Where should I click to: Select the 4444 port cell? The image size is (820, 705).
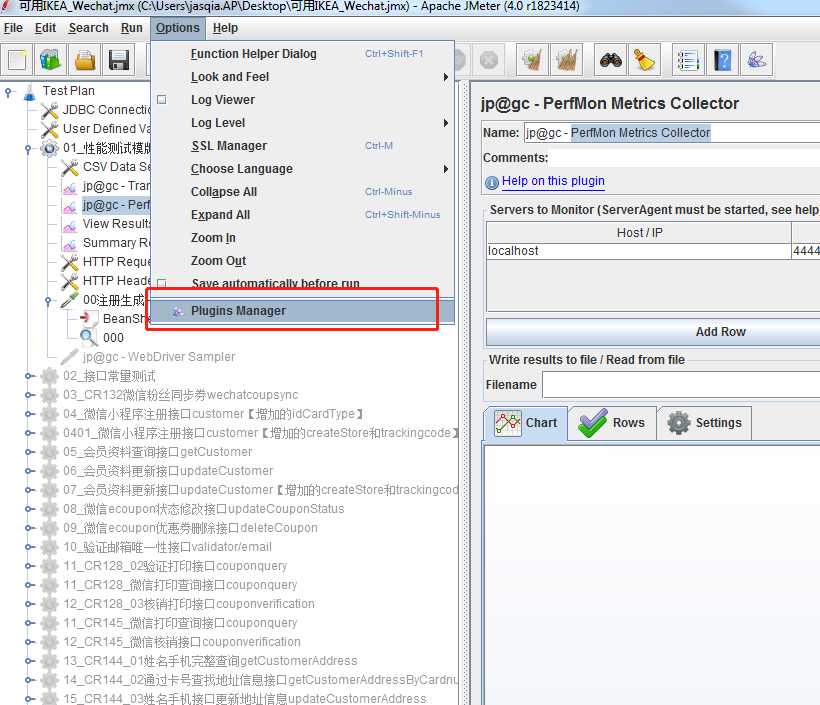point(806,251)
